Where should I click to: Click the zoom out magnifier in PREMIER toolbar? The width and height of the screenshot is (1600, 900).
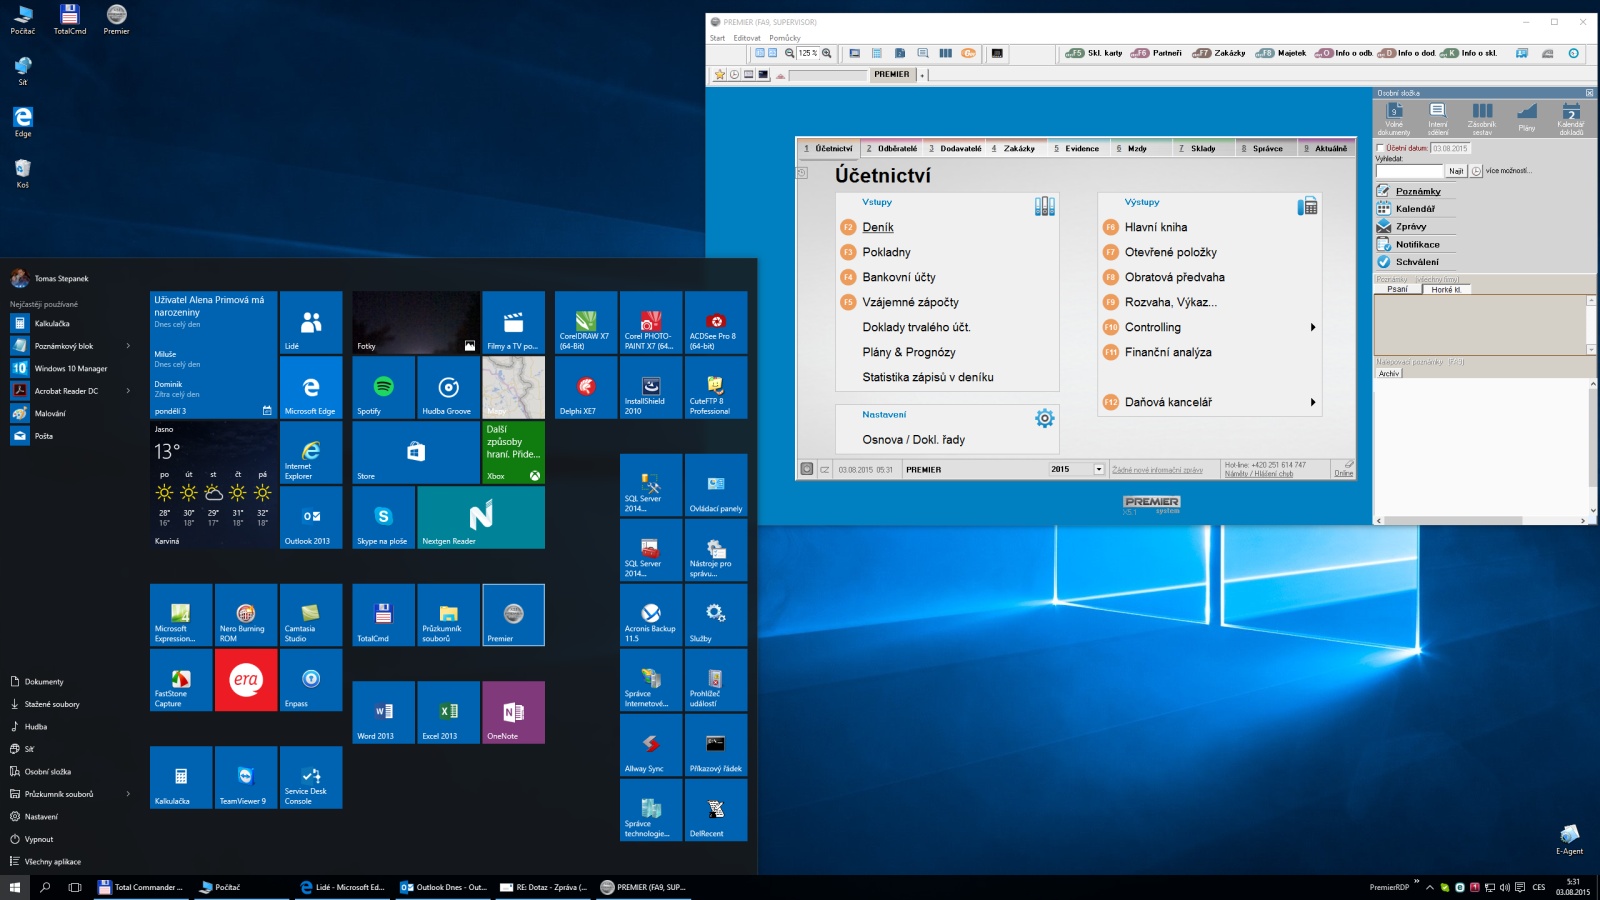tap(790, 53)
